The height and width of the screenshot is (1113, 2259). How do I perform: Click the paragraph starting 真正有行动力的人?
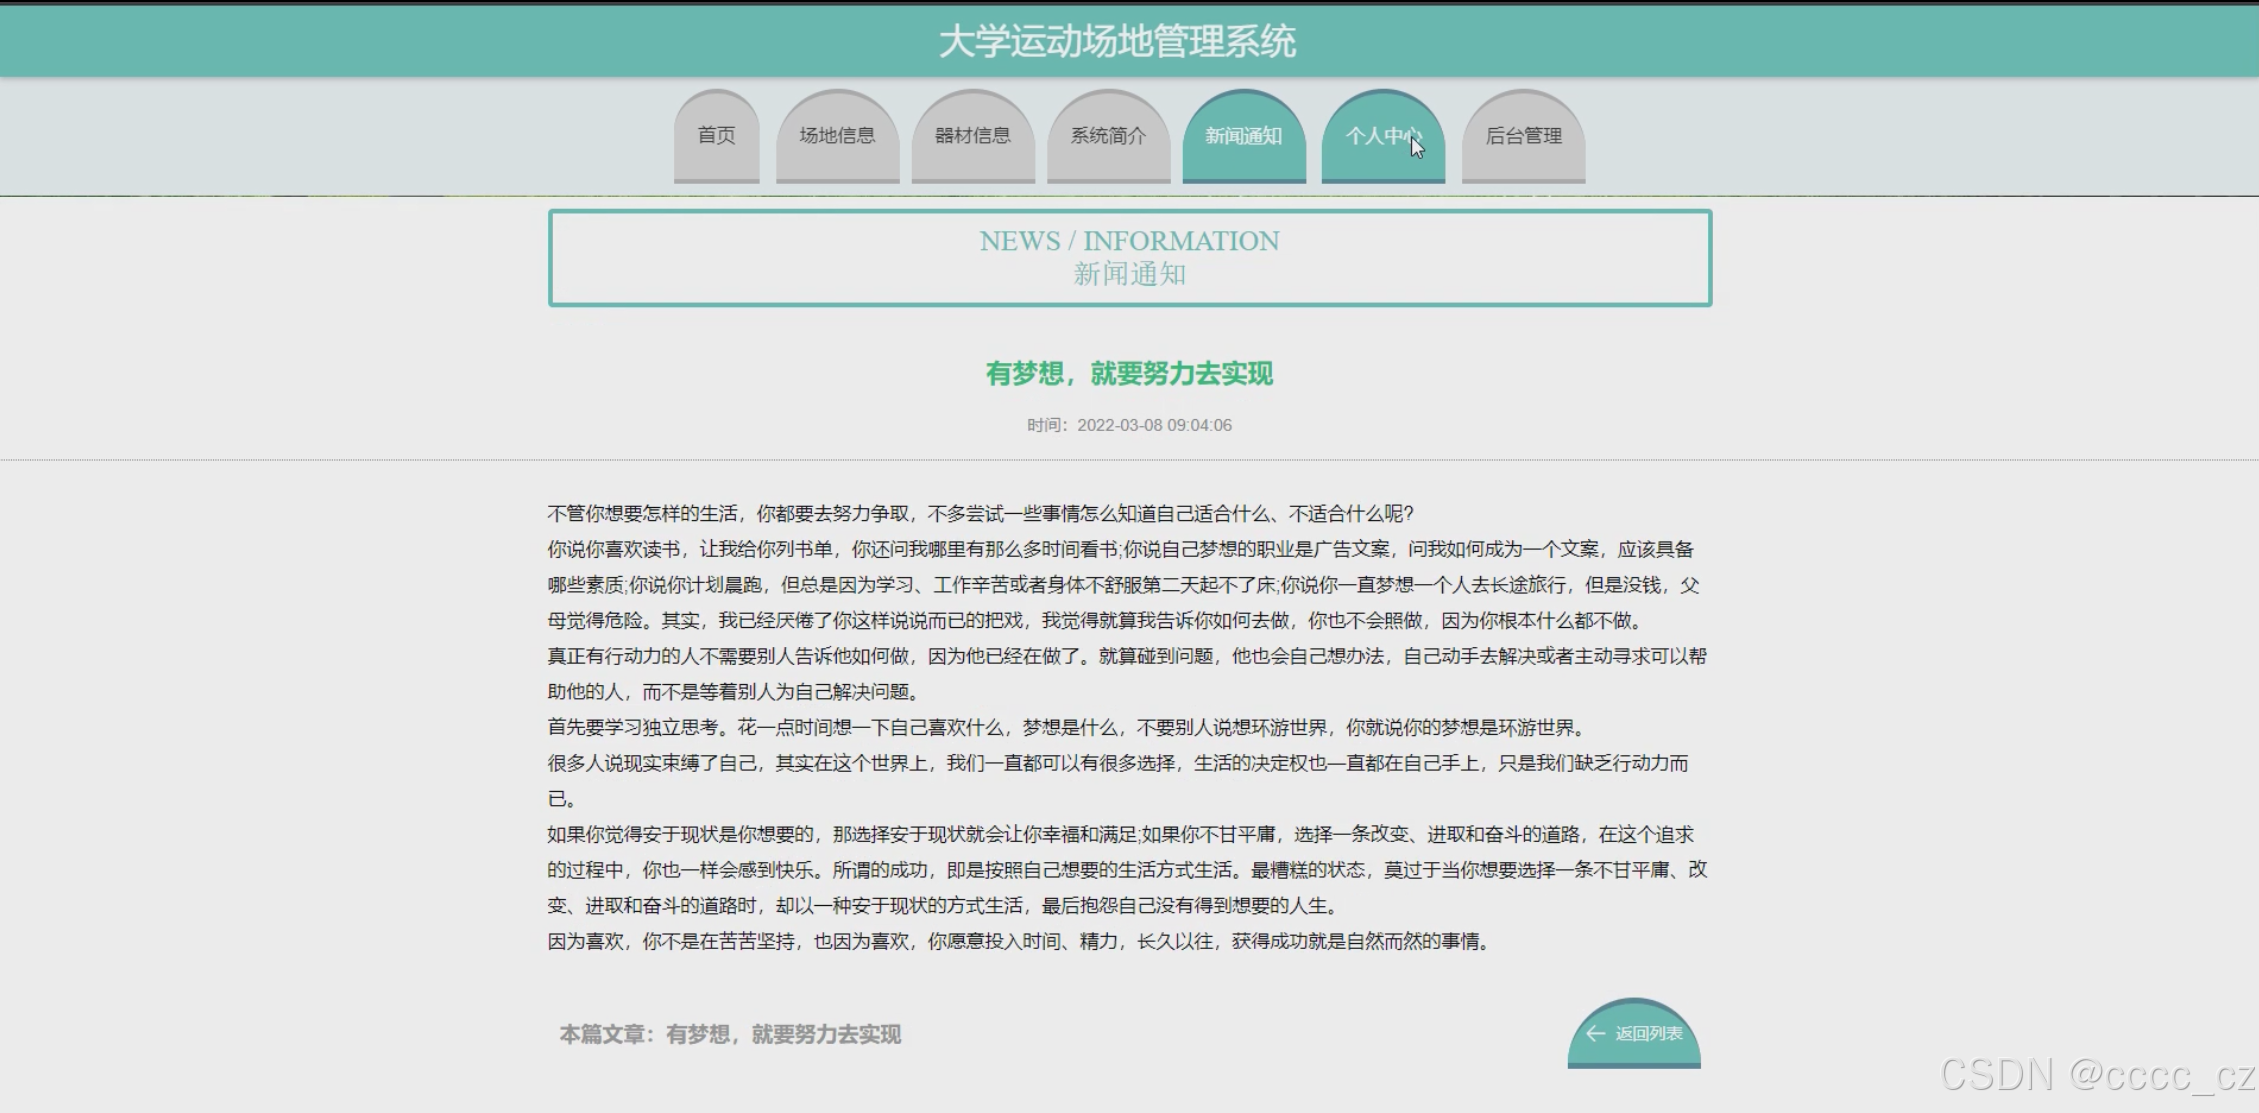point(1126,657)
